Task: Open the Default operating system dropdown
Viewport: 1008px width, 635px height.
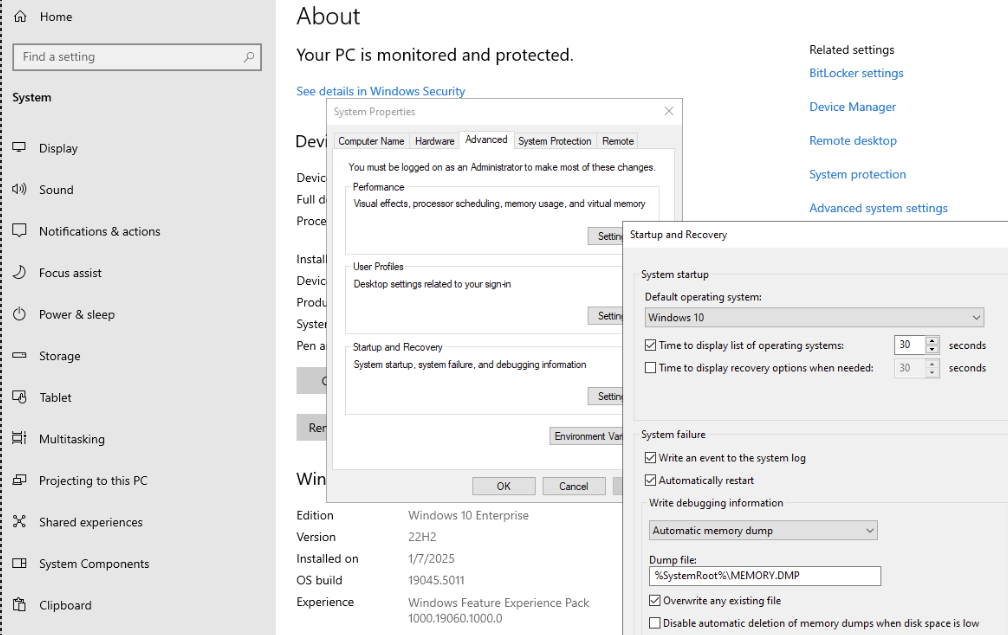Action: click(814, 318)
